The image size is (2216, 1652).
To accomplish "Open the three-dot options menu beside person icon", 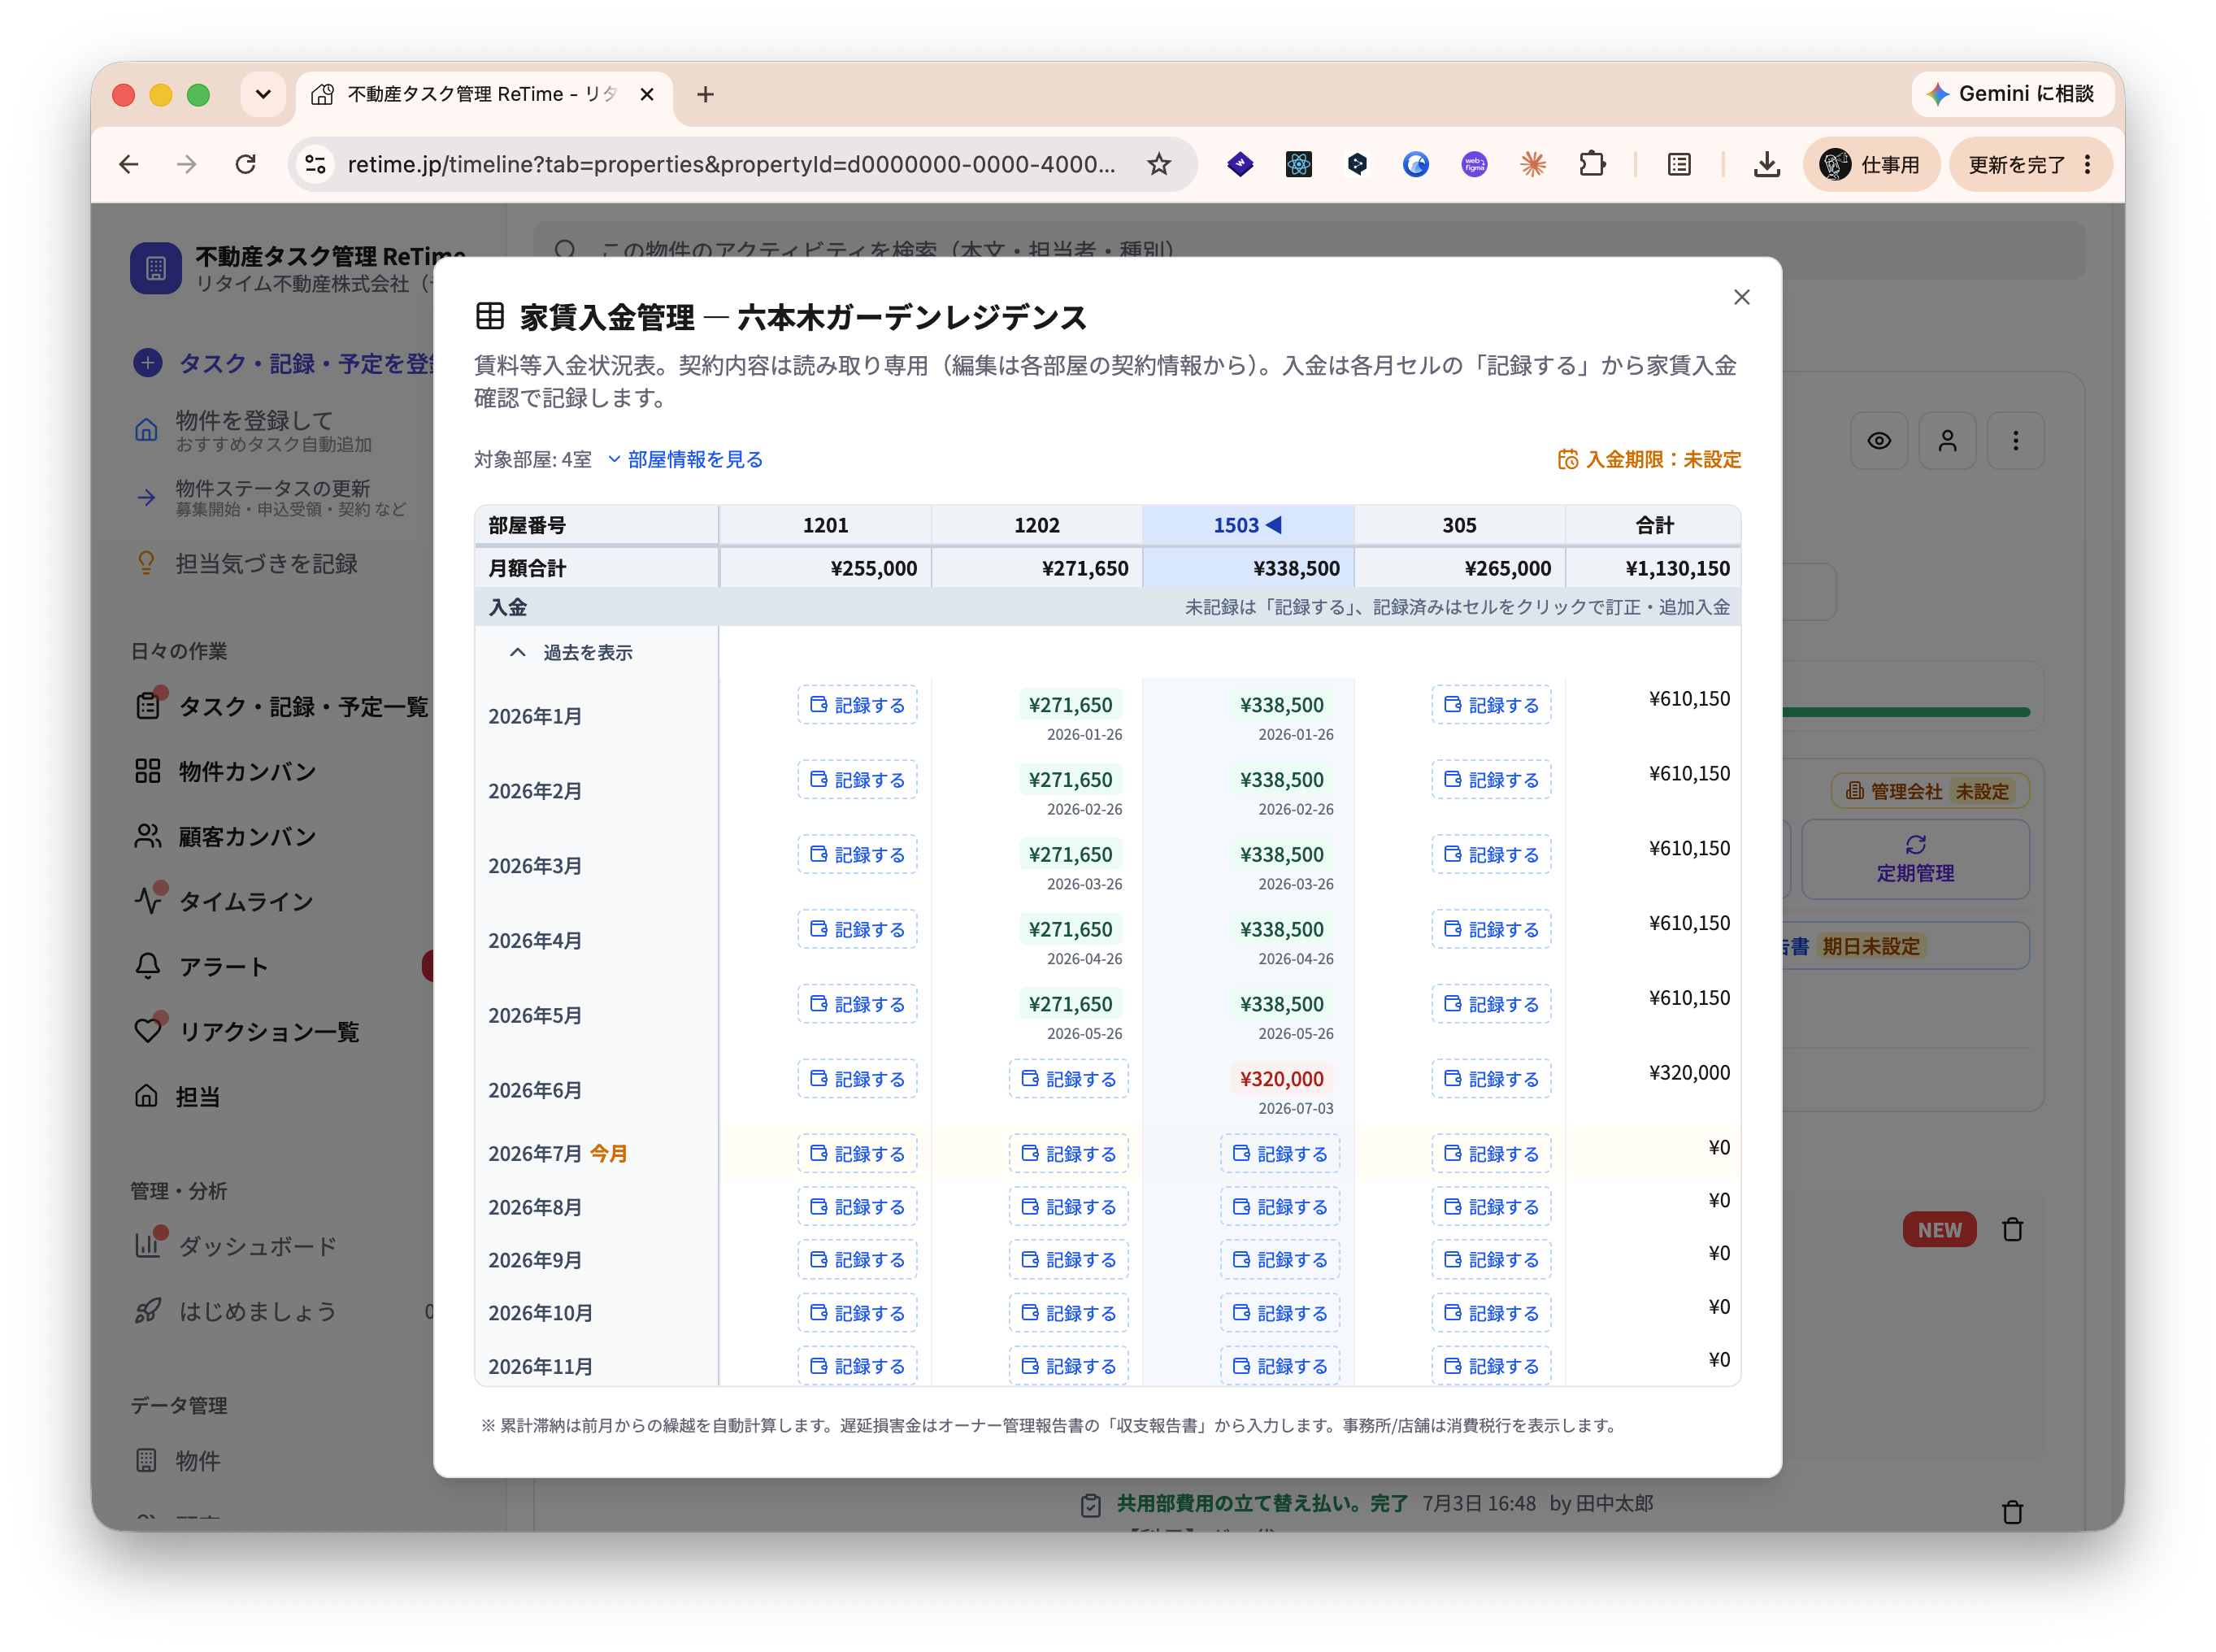I will [2015, 441].
